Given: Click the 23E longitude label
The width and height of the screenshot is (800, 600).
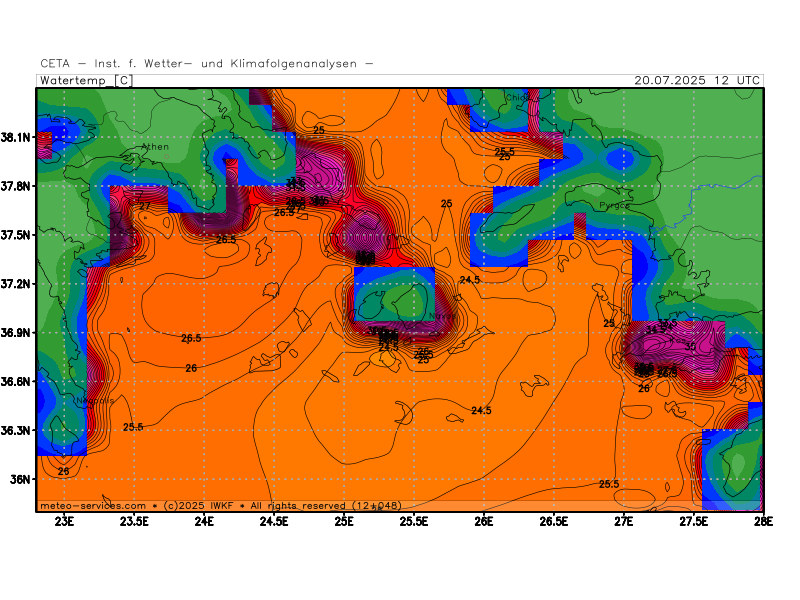Looking at the screenshot, I should tap(64, 521).
